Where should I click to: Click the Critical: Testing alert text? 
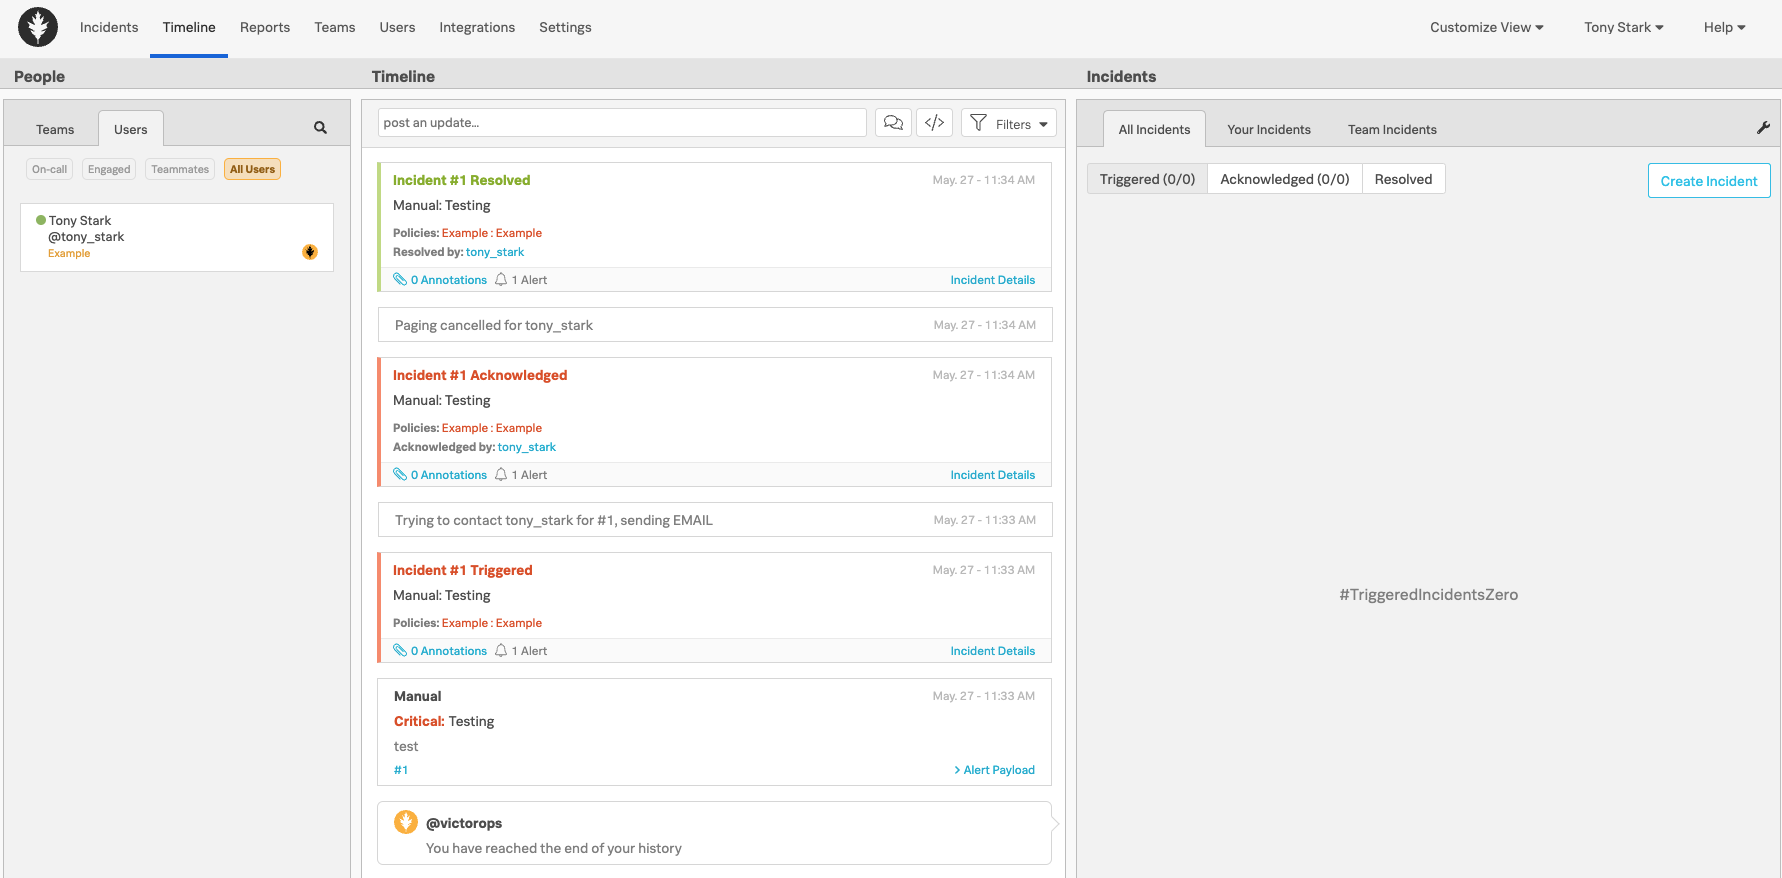pos(444,721)
